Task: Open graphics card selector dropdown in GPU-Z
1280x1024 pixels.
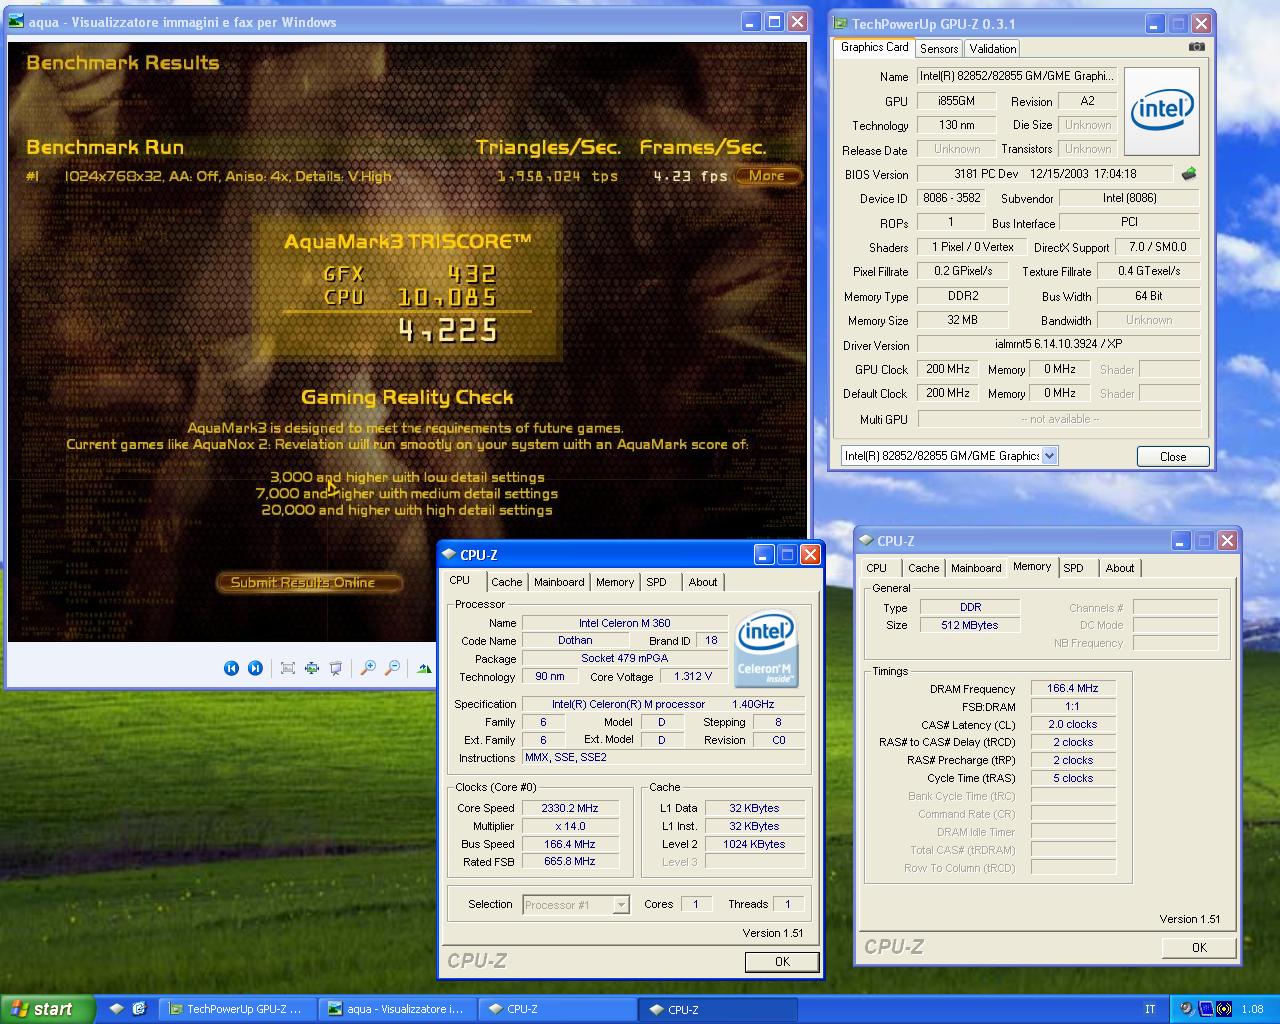Action: (1049, 456)
